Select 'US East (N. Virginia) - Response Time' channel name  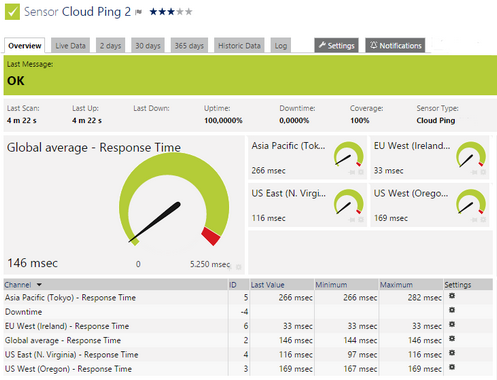[x=71, y=355]
